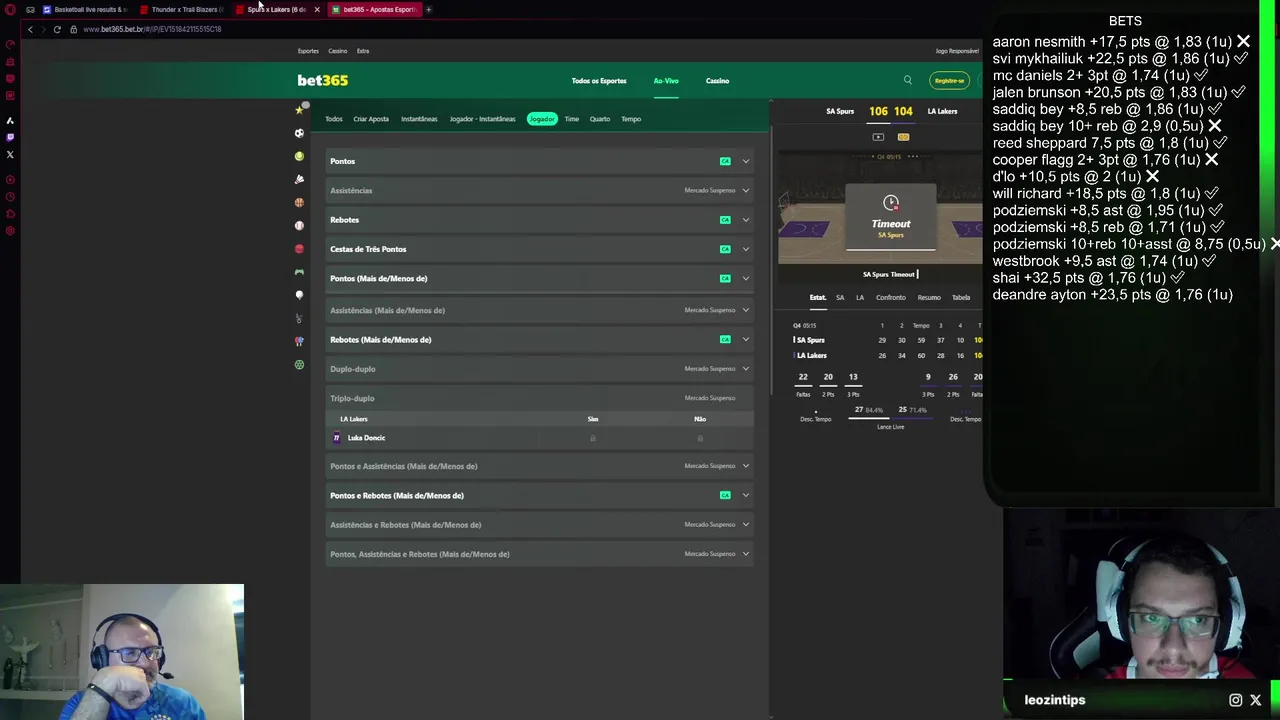Close the Spurs x Lakers browser tab

coord(317,9)
